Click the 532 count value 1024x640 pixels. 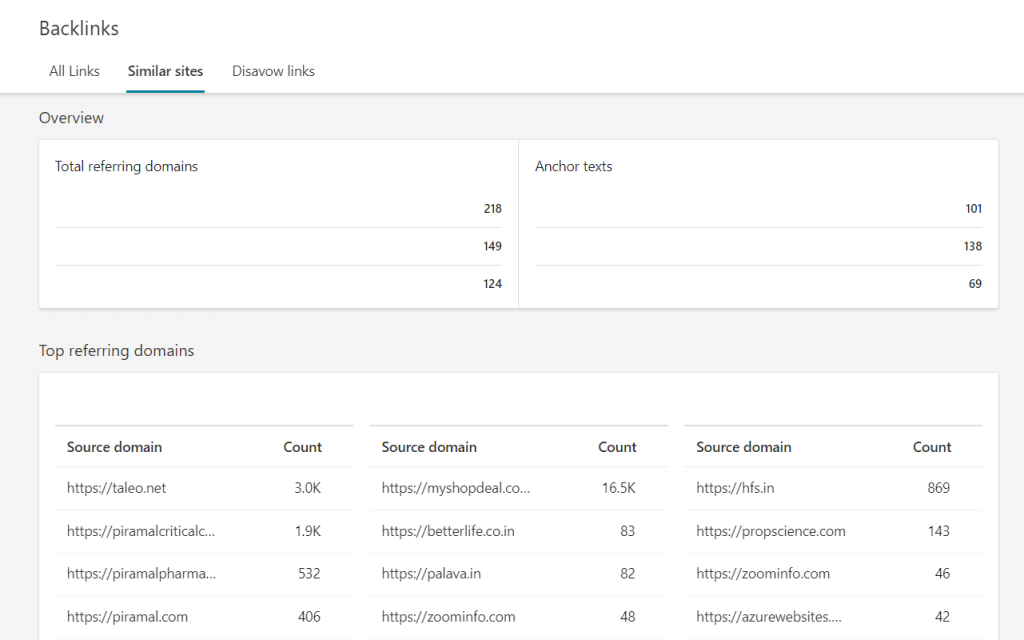(309, 573)
